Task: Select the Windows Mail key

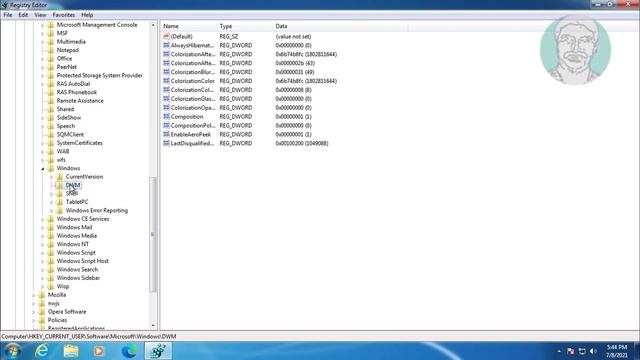Action: (74, 227)
